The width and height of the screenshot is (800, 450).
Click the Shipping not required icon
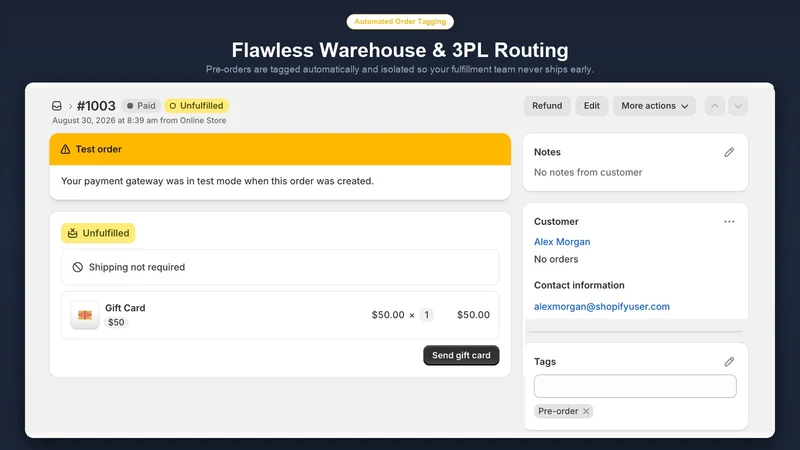78,267
